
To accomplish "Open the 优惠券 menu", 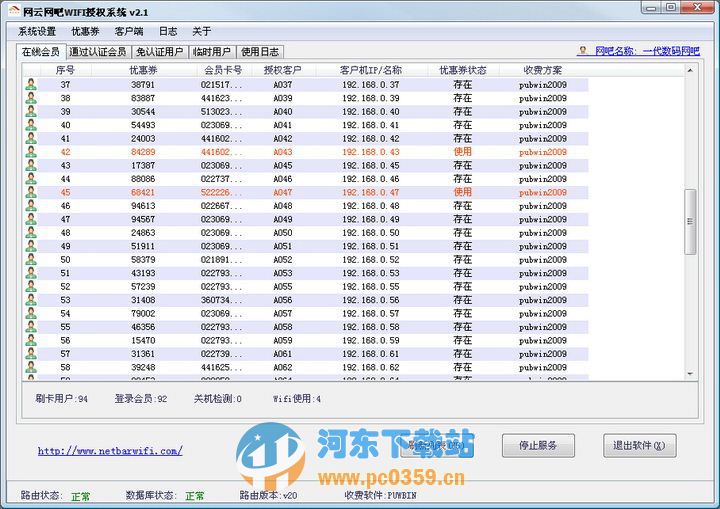I will (x=85, y=31).
